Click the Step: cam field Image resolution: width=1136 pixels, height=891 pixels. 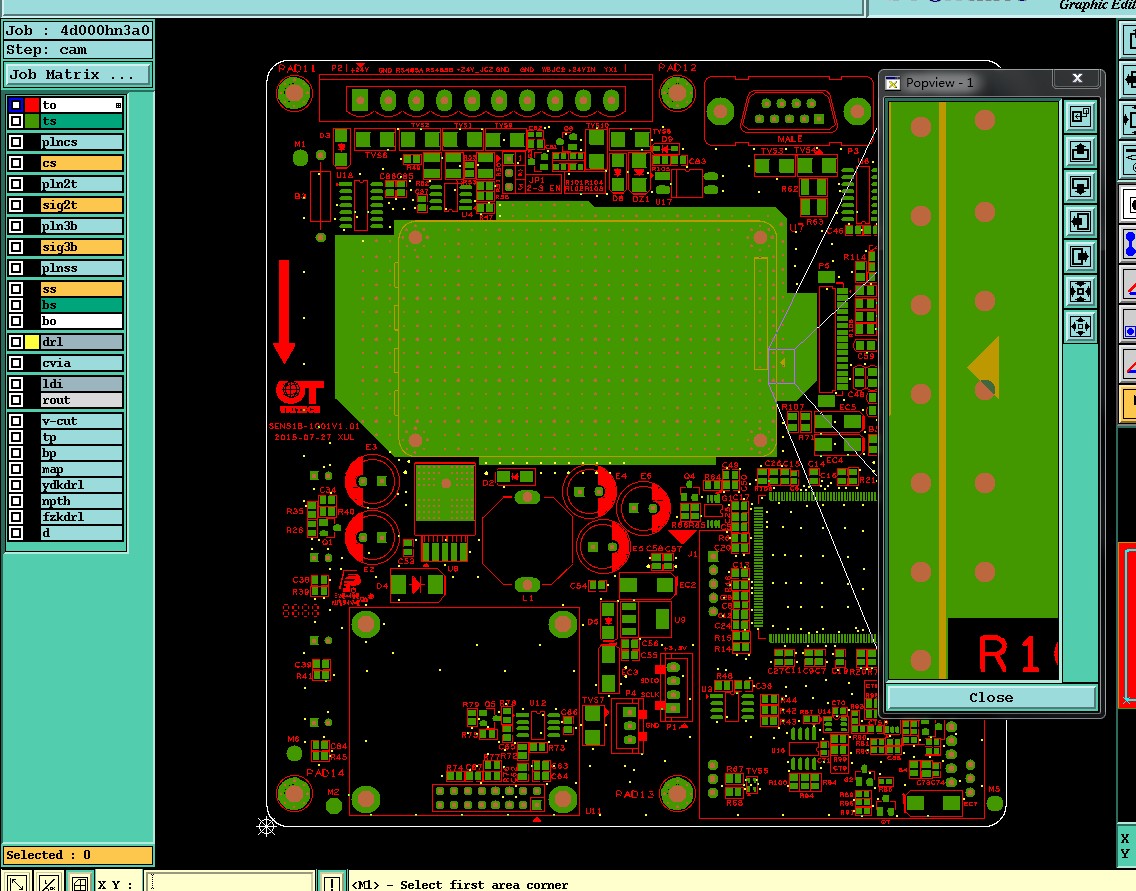pyautogui.click(x=78, y=49)
